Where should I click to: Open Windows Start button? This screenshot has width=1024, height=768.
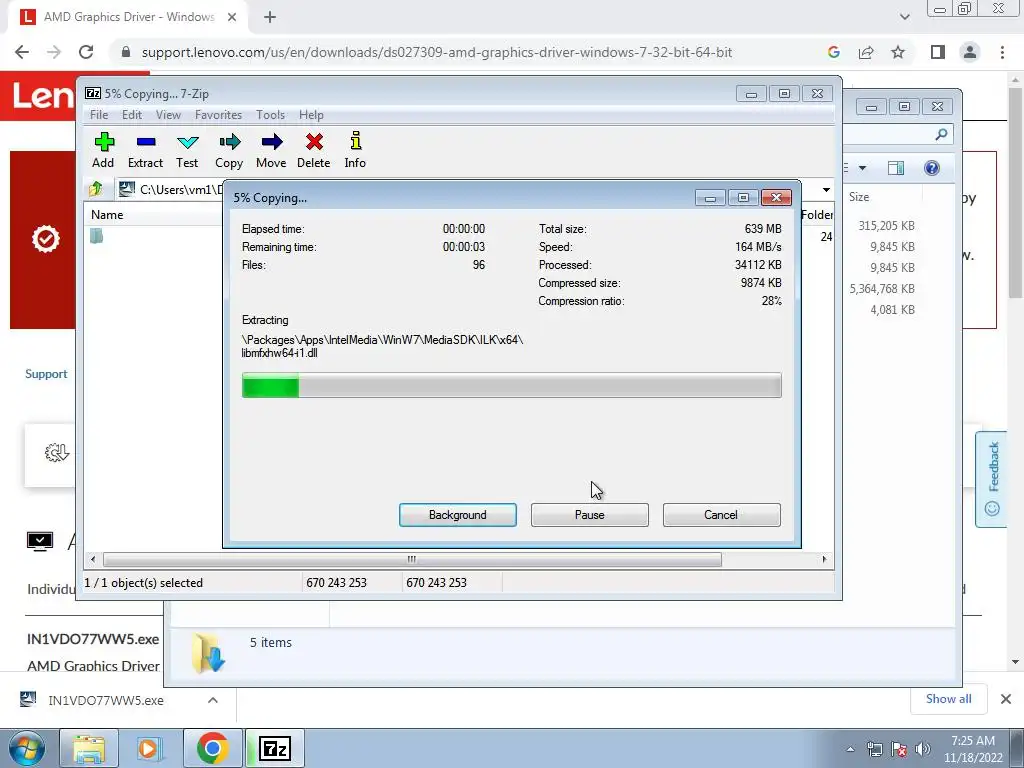(x=27, y=748)
